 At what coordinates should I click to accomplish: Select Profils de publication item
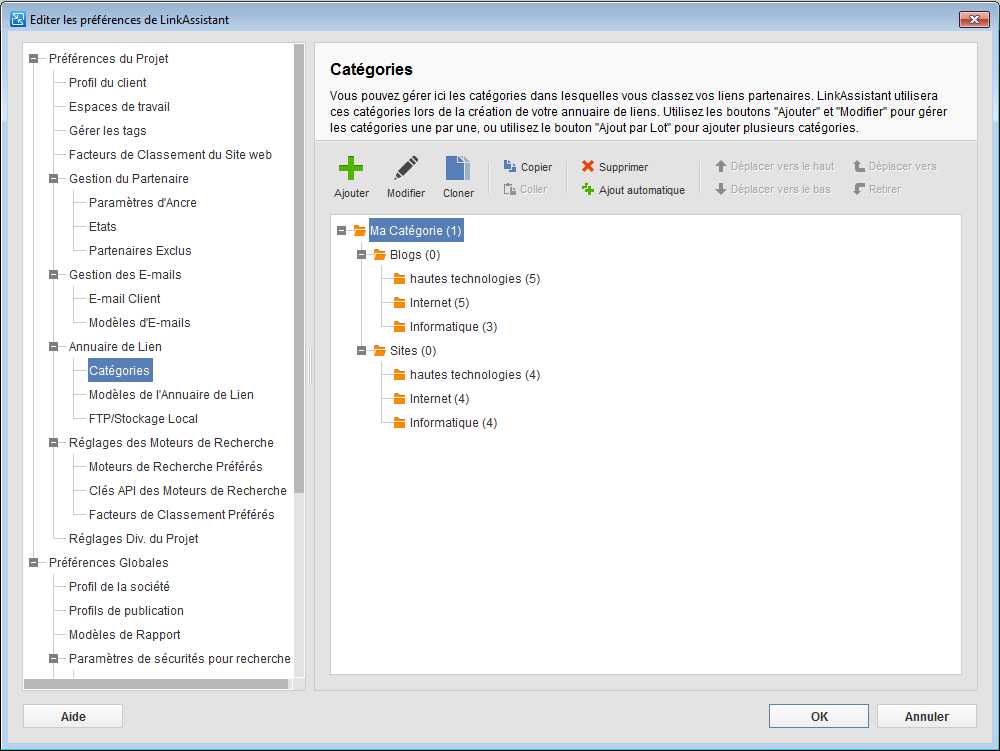126,611
